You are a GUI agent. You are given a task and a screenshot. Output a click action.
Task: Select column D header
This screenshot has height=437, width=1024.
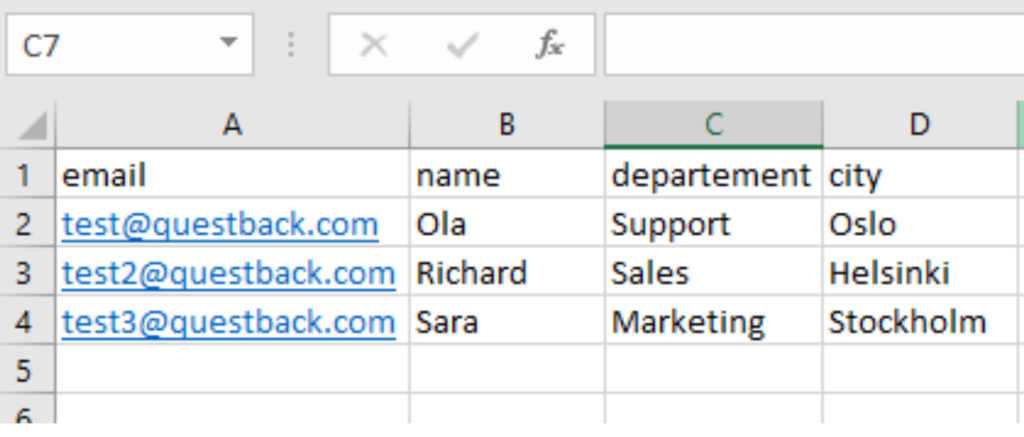pos(920,125)
